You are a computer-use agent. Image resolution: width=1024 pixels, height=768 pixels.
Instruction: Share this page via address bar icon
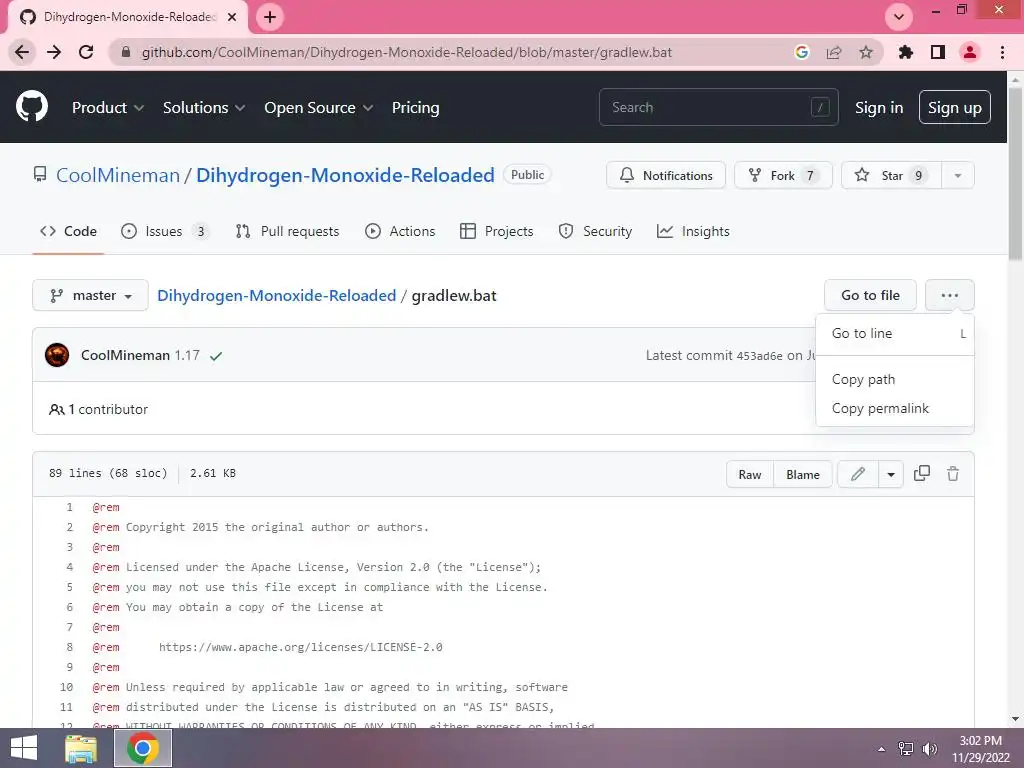pyautogui.click(x=833, y=52)
